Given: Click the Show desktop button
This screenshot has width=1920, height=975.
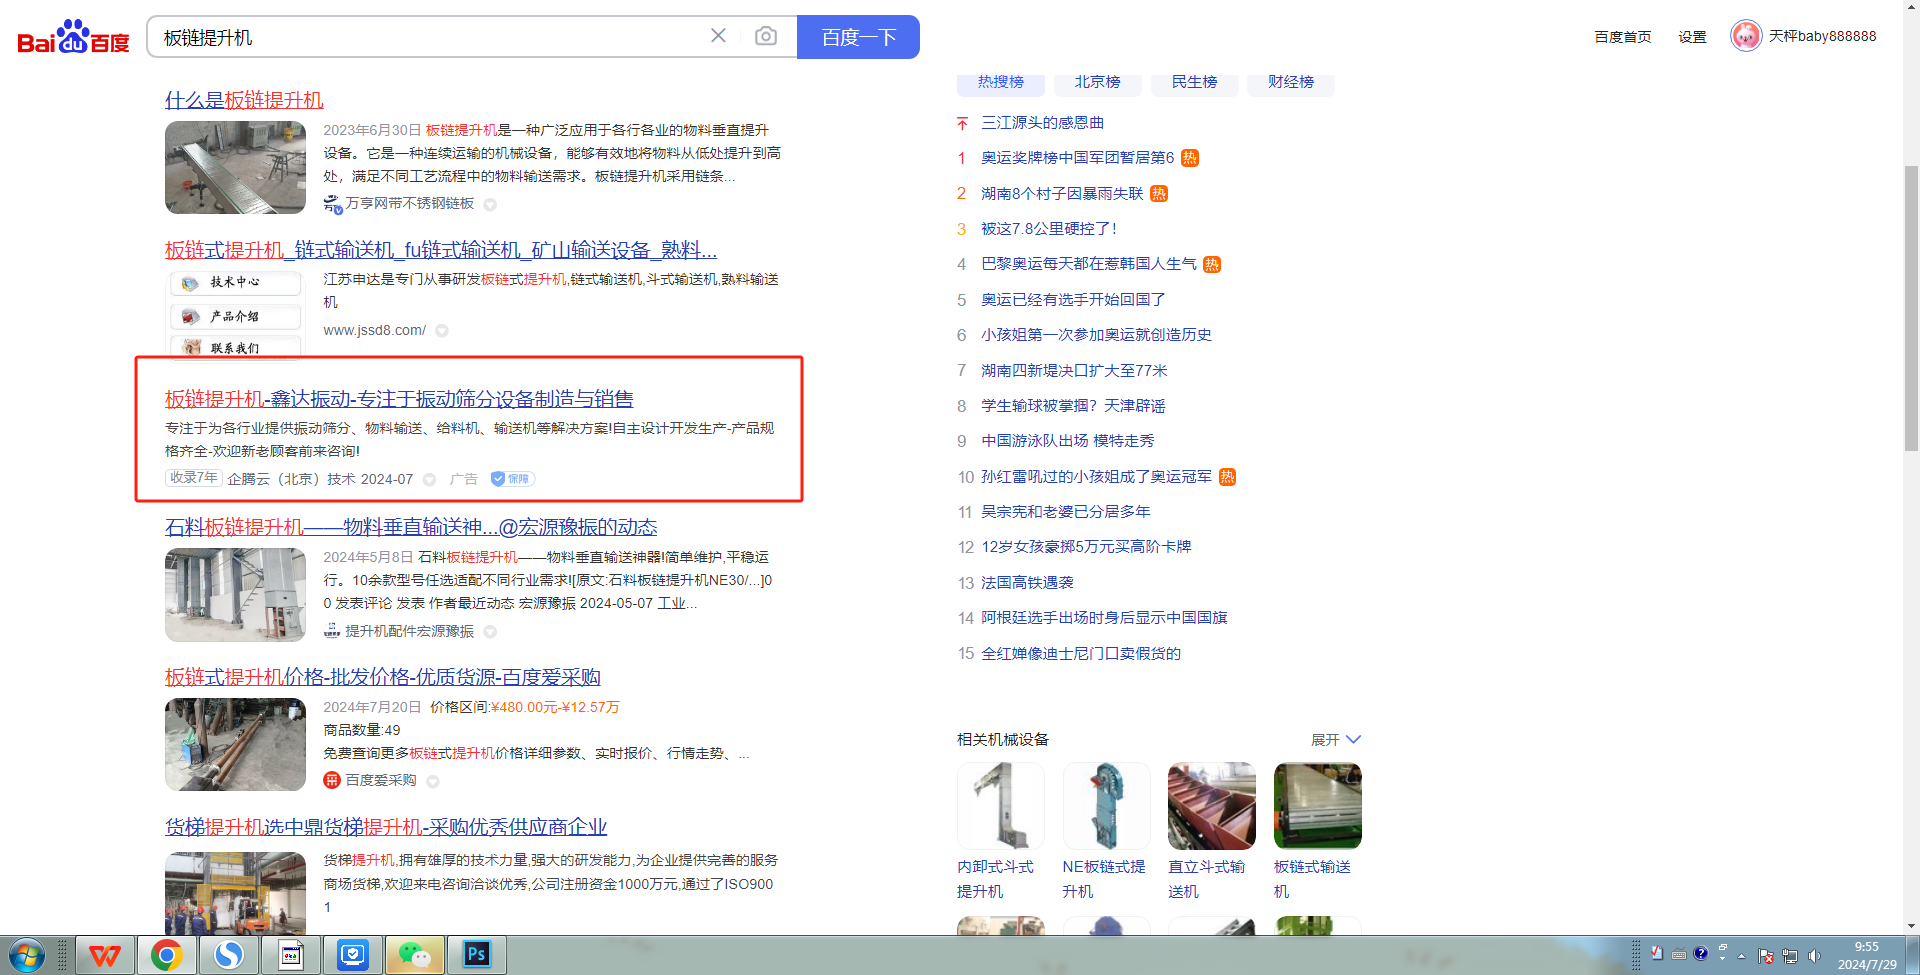Looking at the screenshot, I should click(x=1910, y=956).
